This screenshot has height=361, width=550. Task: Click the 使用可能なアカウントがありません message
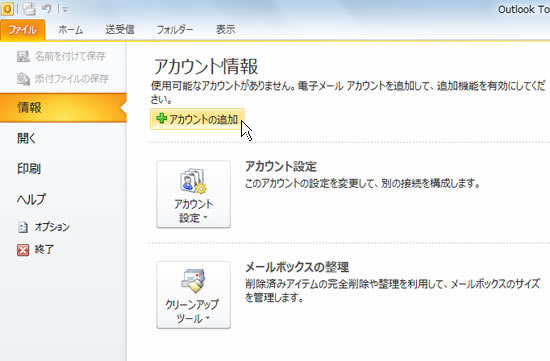(348, 92)
